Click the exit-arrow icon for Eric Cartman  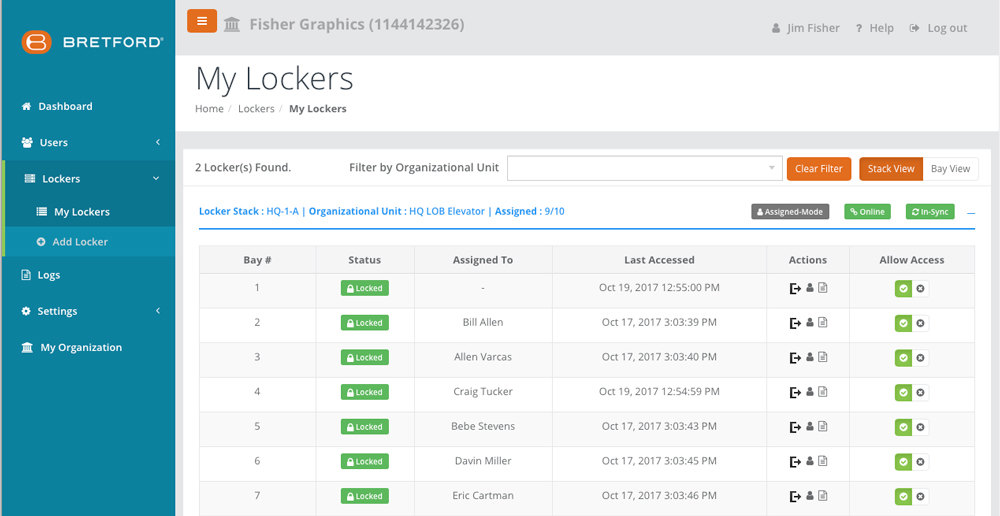tap(795, 496)
